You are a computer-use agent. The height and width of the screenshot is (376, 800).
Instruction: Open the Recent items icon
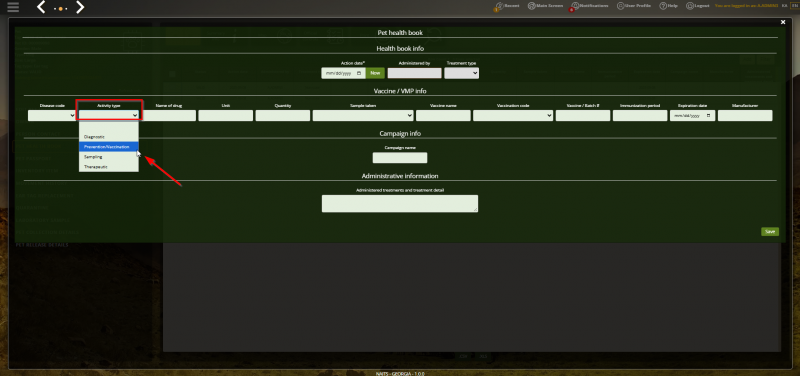[498, 6]
